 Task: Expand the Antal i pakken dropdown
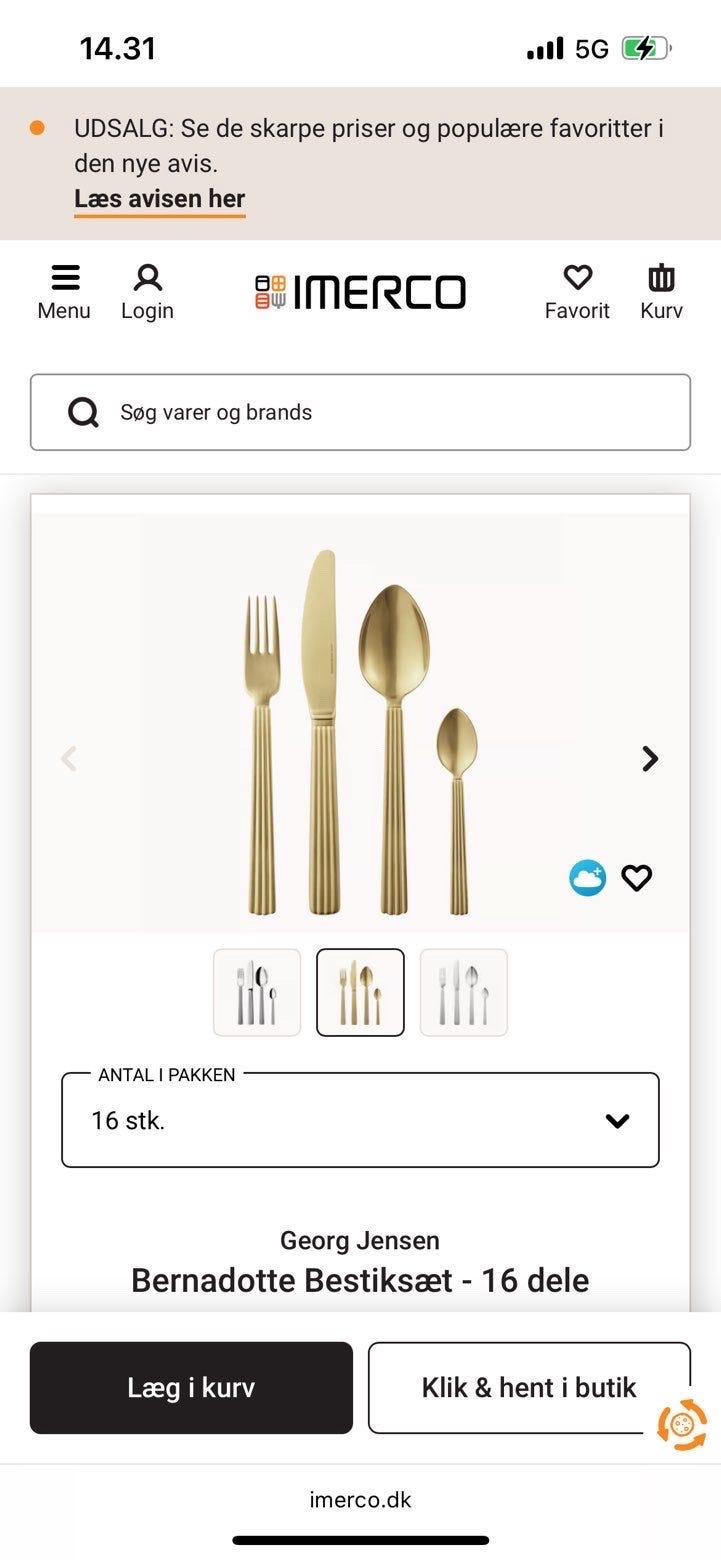(x=360, y=1120)
